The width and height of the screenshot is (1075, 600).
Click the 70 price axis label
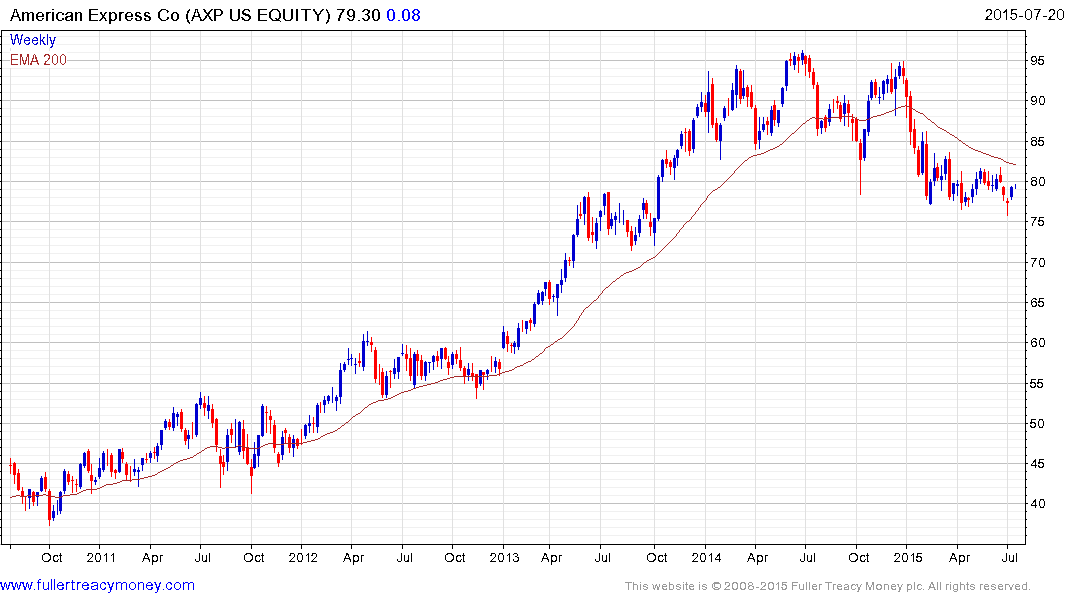1037,263
